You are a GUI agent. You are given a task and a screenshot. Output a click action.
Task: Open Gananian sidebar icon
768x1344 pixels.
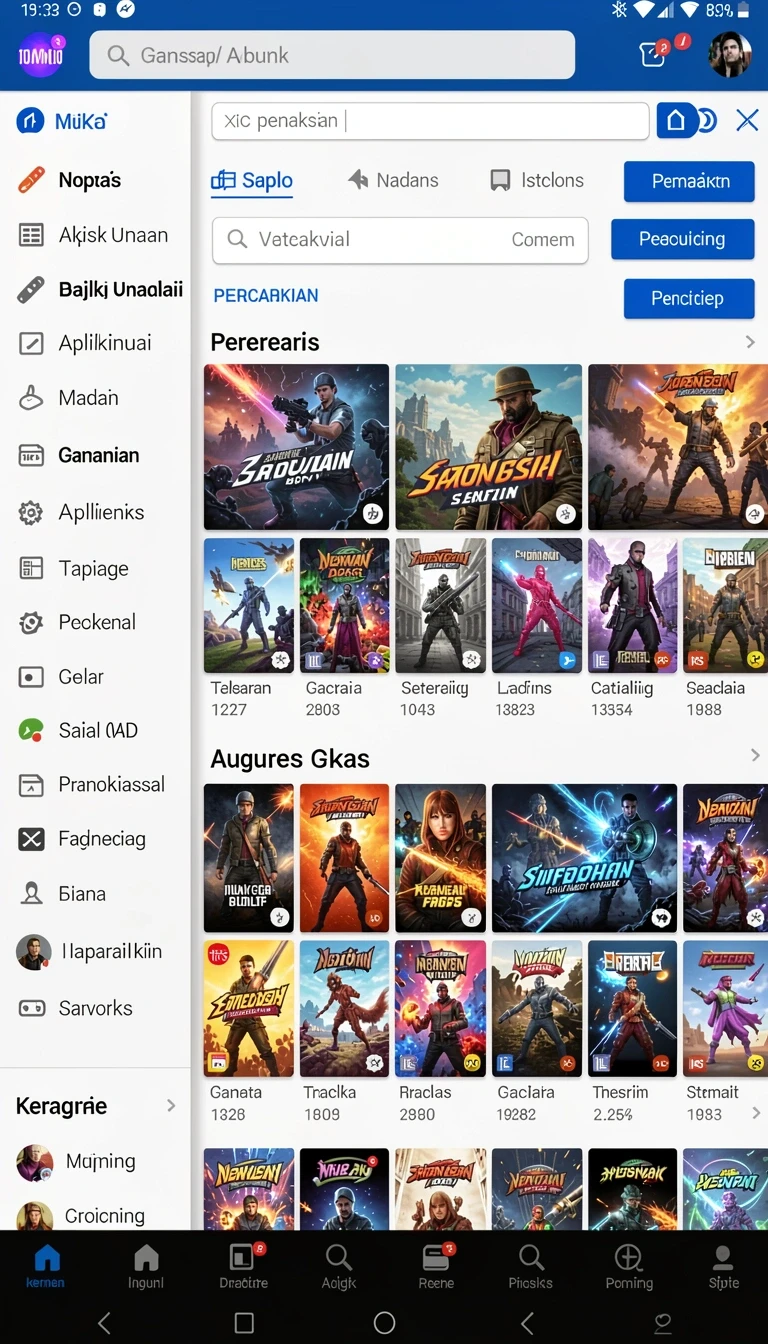[31, 456]
